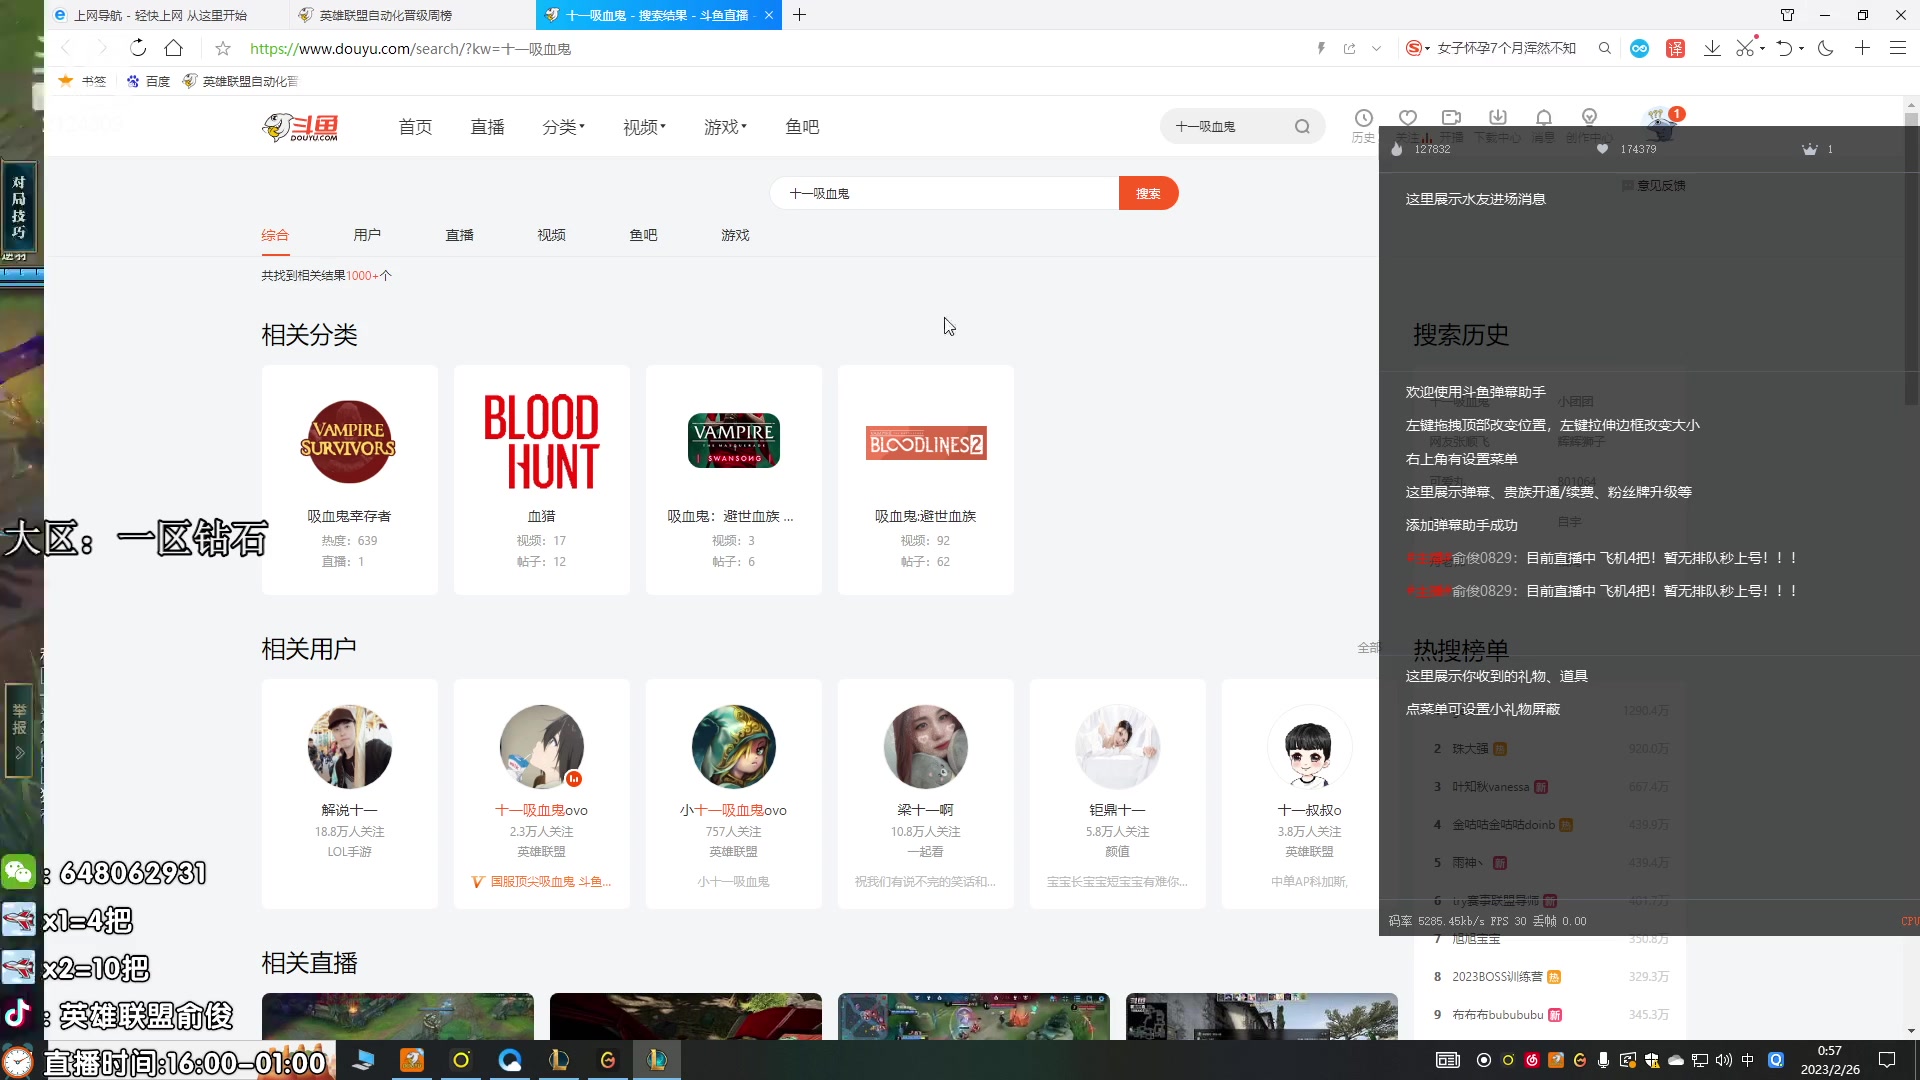This screenshot has width=1920, height=1080.
Task: Click the undo closed tab icon
Action: coord(1784,48)
